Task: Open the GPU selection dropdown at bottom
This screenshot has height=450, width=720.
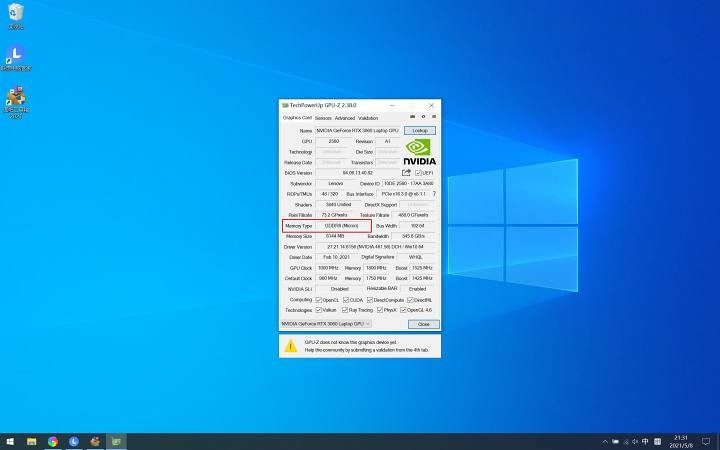Action: (x=326, y=324)
